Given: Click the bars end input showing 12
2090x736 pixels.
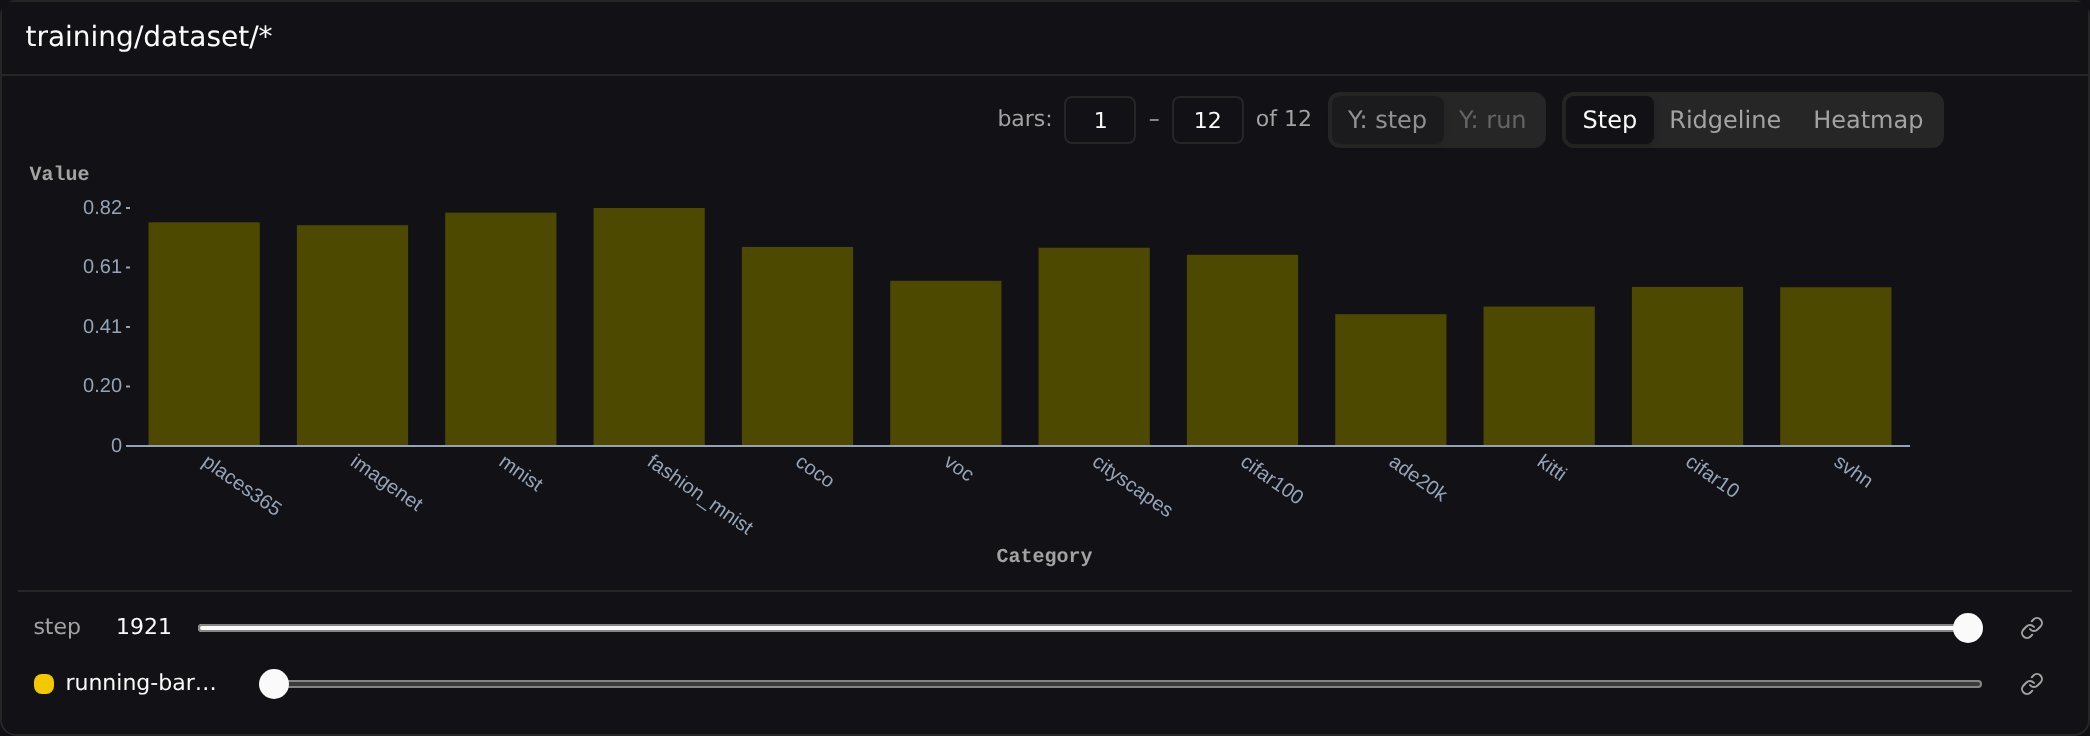Looking at the screenshot, I should (1207, 120).
